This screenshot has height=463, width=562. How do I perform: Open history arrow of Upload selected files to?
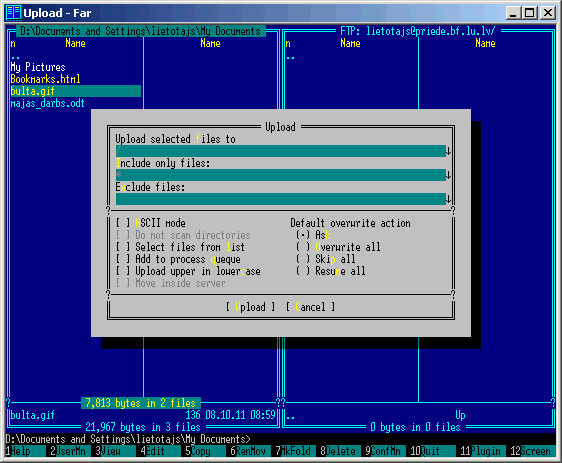[448, 151]
